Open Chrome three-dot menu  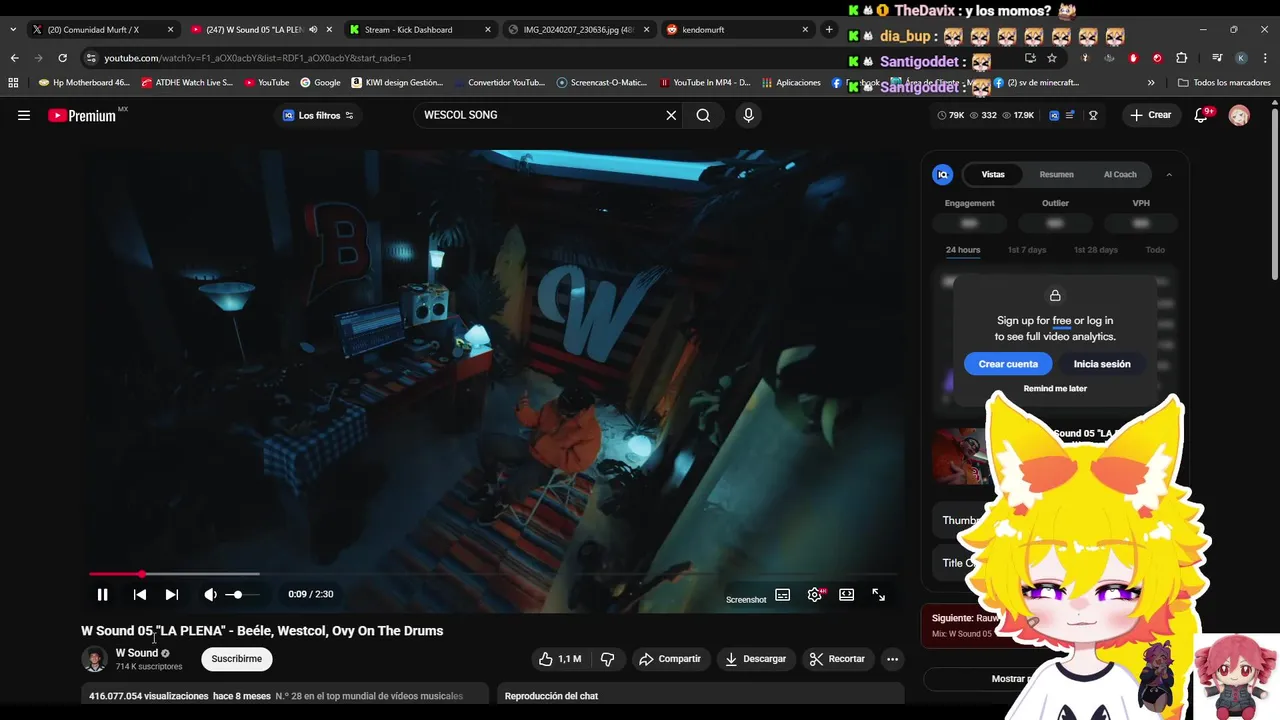click(1265, 58)
